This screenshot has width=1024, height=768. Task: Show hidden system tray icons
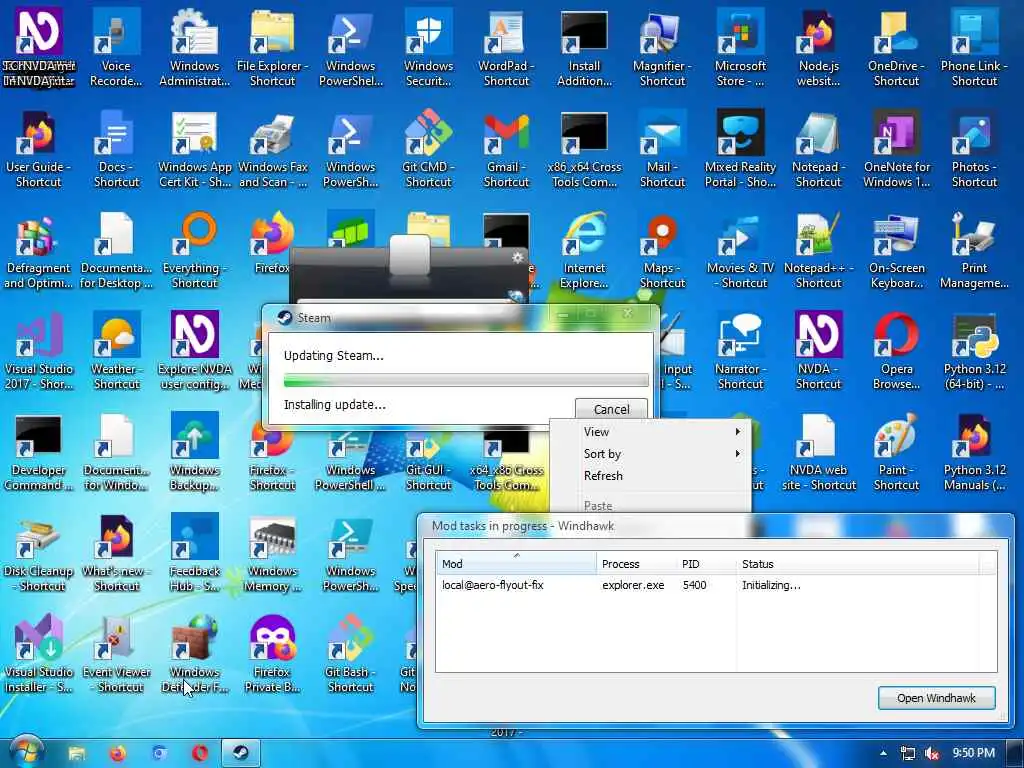[x=883, y=753]
